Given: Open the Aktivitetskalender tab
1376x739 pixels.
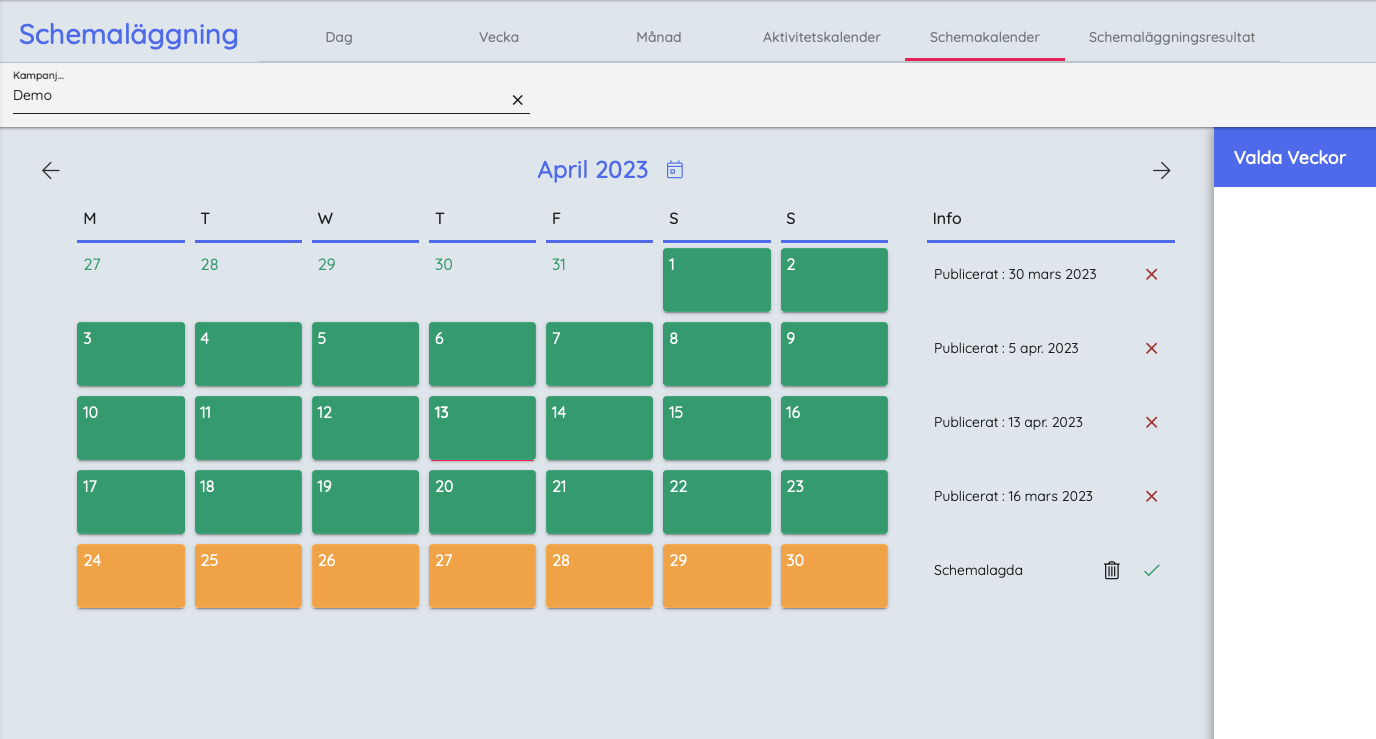Looking at the screenshot, I should 821,38.
